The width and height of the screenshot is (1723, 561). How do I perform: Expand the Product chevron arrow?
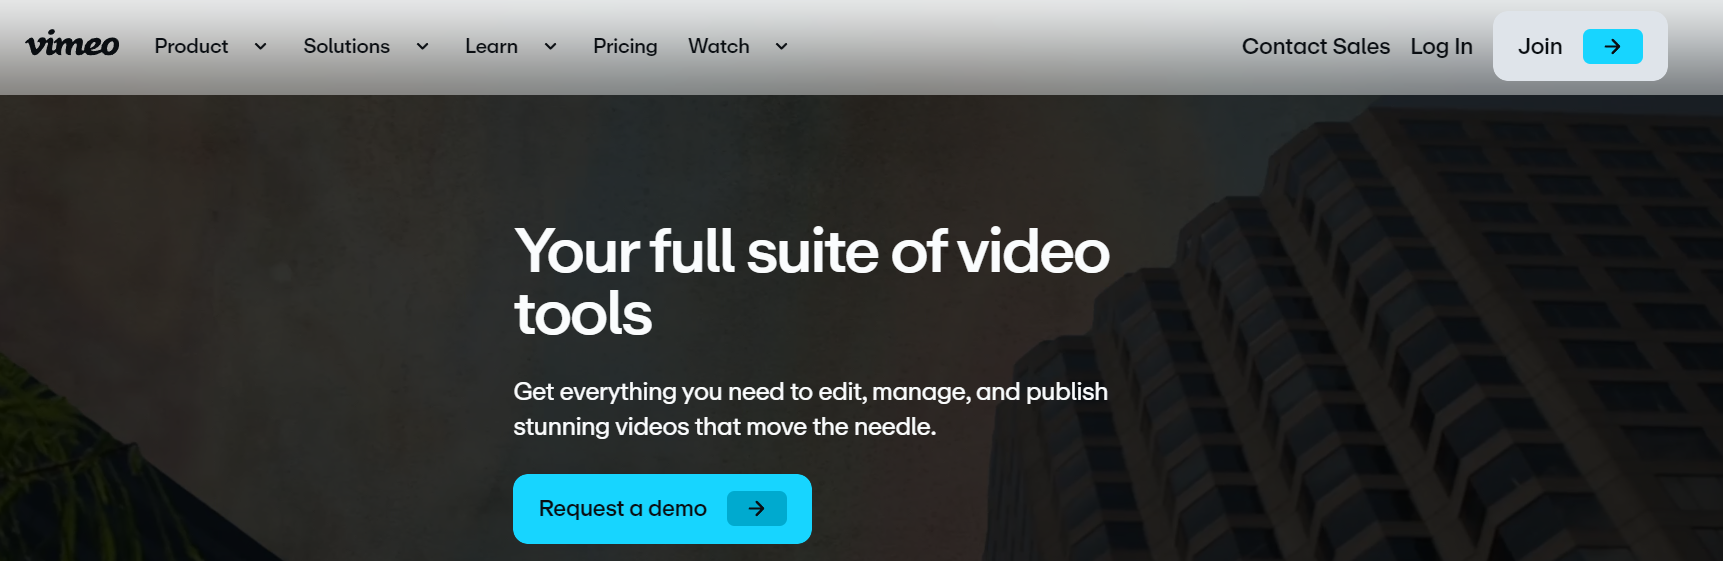(x=260, y=46)
